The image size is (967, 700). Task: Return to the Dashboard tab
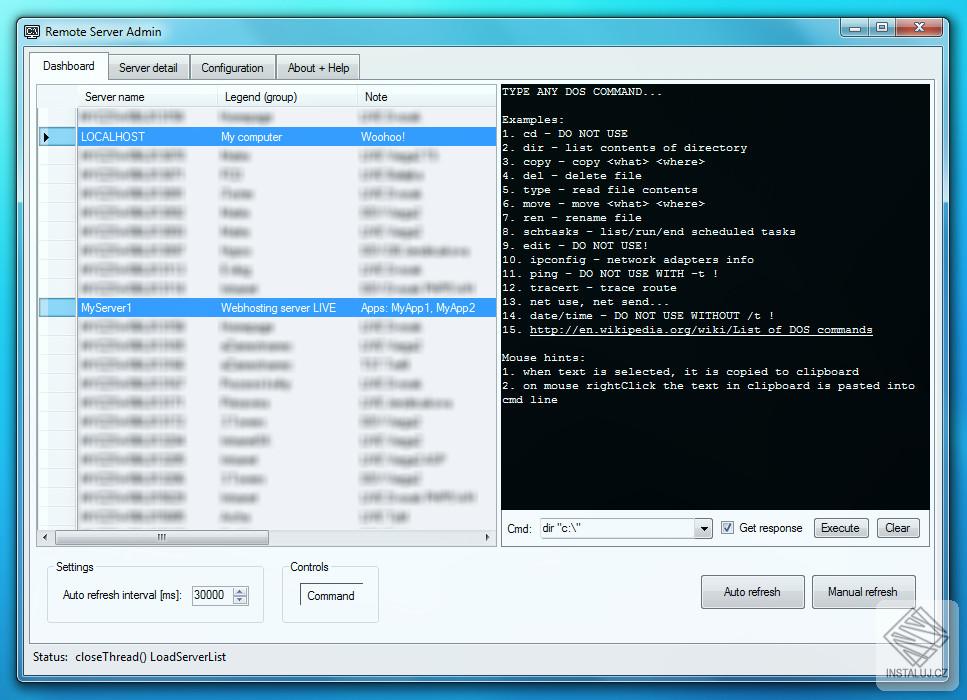(x=68, y=66)
